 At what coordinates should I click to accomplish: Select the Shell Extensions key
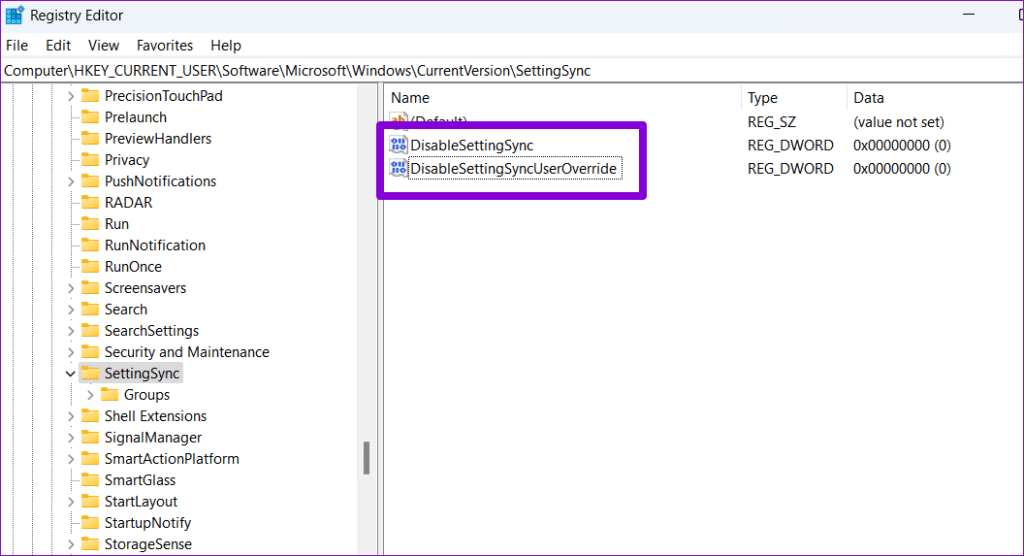[x=155, y=416]
